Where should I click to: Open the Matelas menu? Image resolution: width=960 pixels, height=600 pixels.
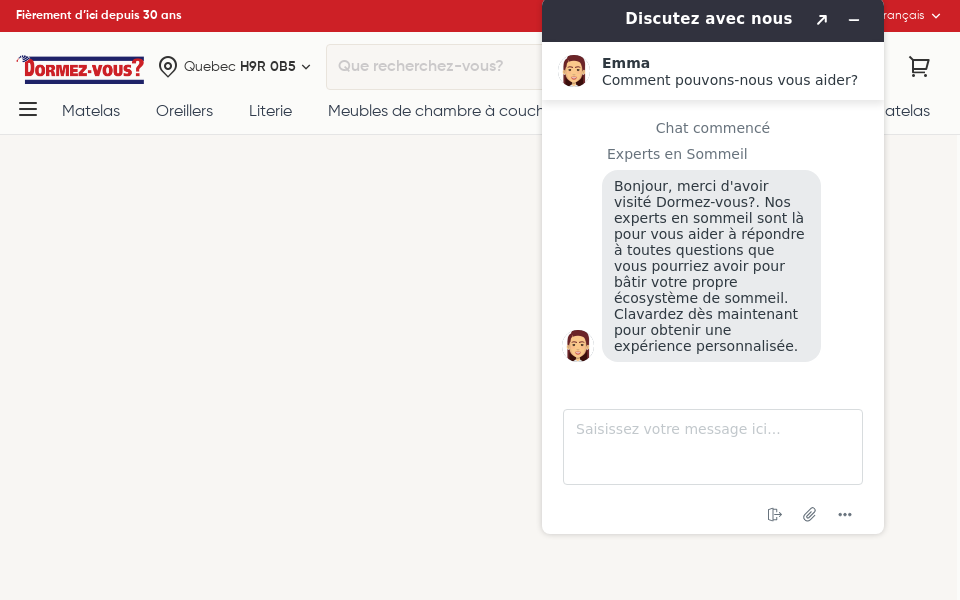click(91, 111)
